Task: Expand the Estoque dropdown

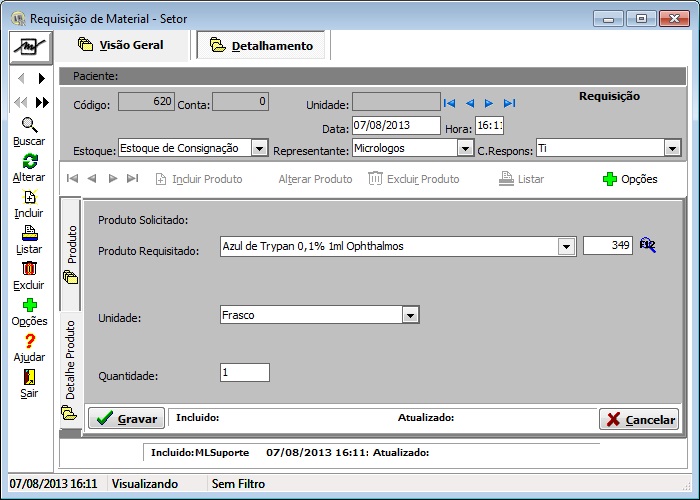Action: click(x=259, y=148)
